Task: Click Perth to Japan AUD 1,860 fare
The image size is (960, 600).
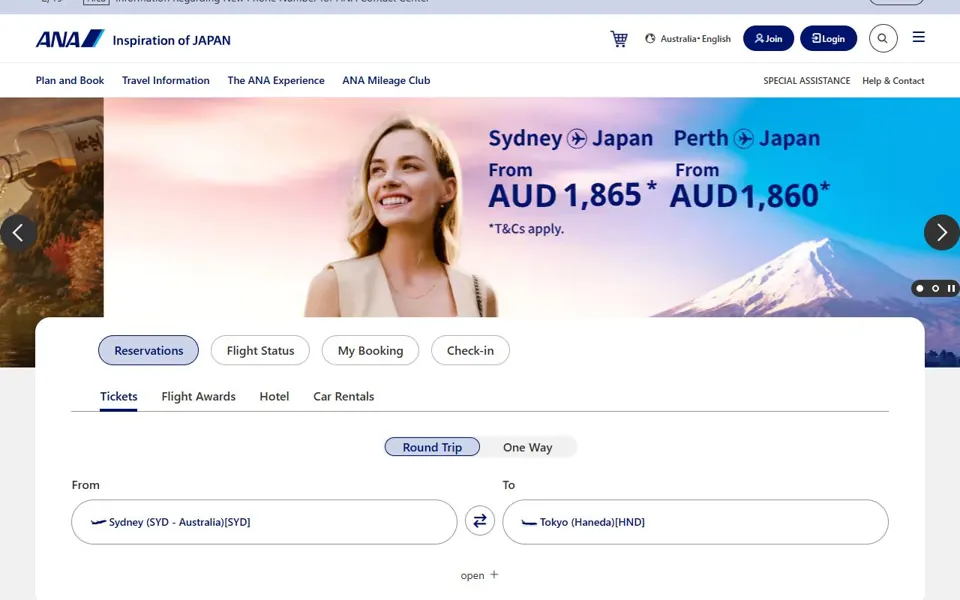Action: (749, 169)
